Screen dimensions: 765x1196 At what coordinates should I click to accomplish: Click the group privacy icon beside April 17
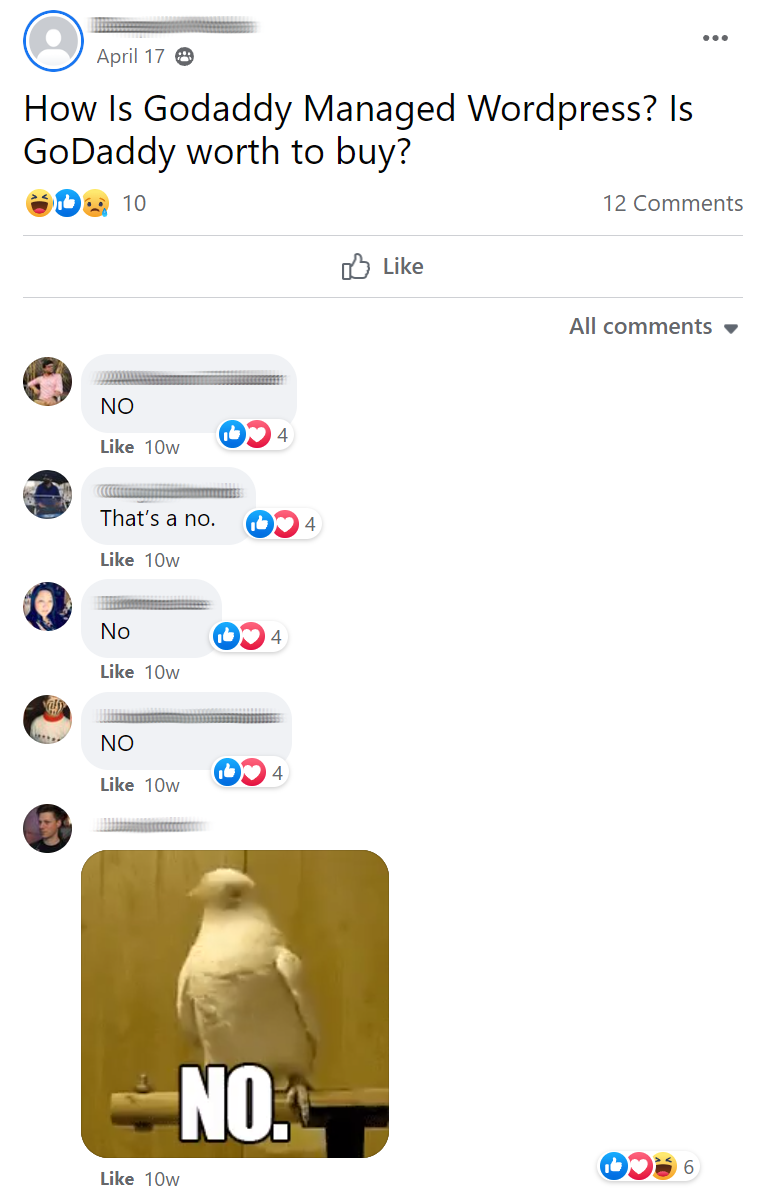(185, 56)
